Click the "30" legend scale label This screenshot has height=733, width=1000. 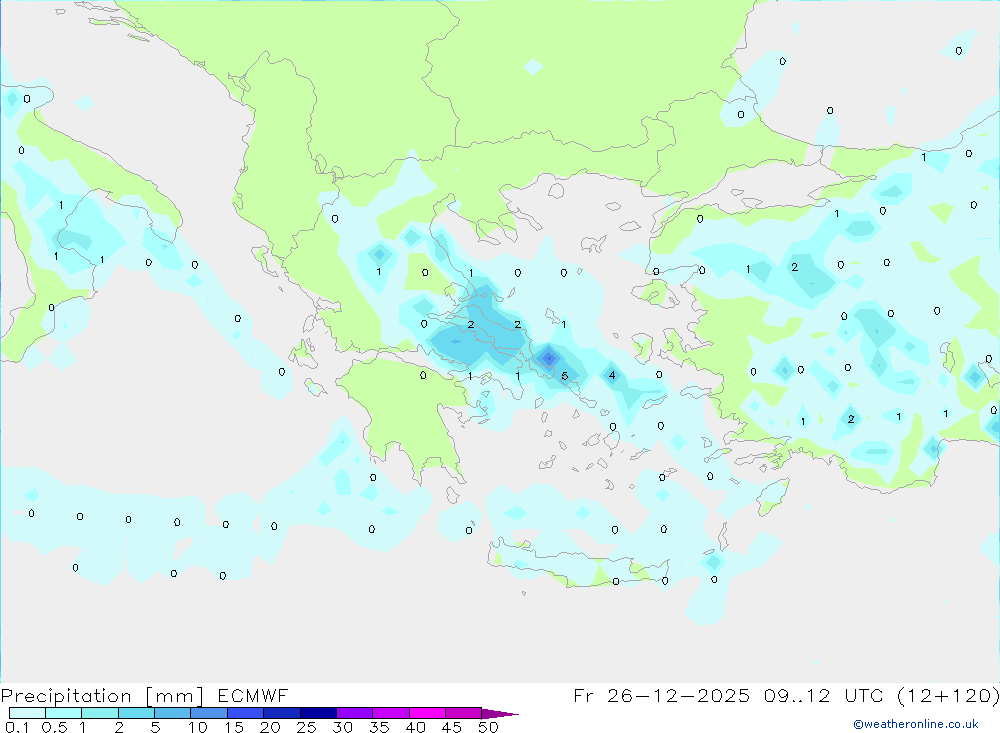point(343,727)
